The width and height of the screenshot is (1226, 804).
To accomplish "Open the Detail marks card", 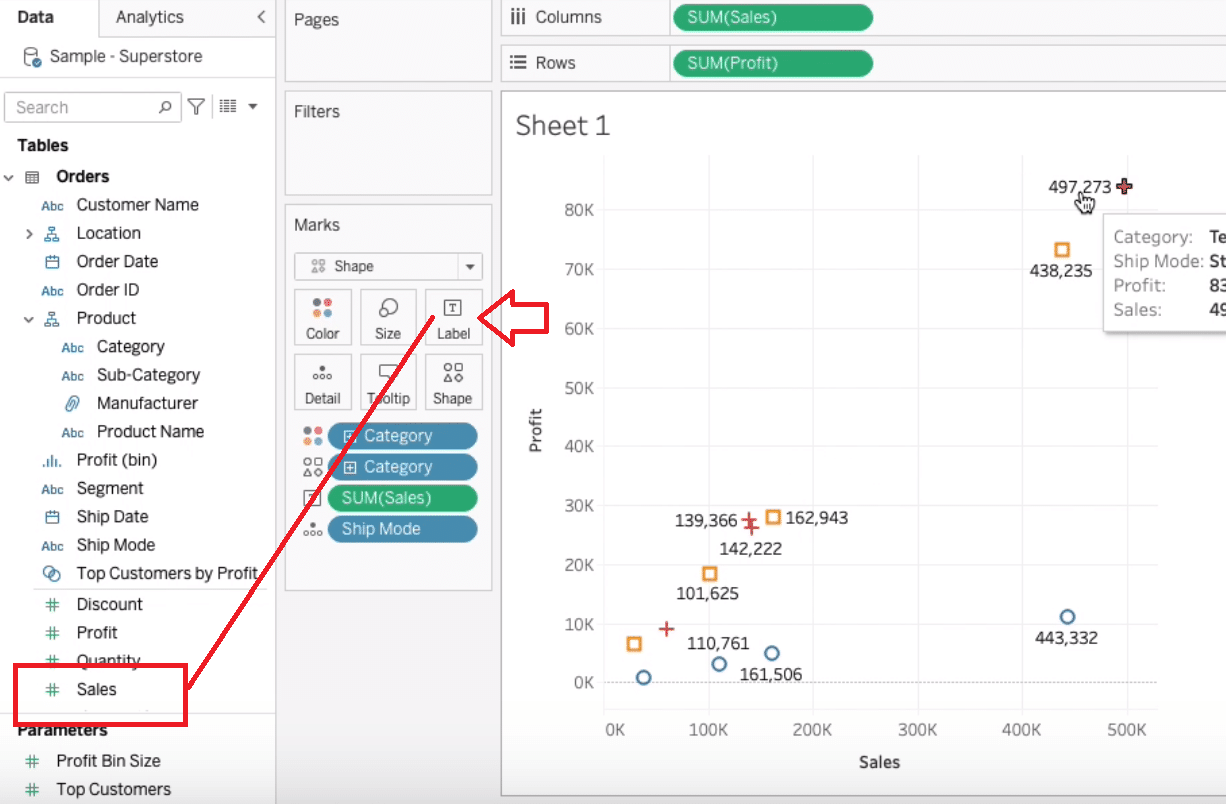I will coord(322,382).
